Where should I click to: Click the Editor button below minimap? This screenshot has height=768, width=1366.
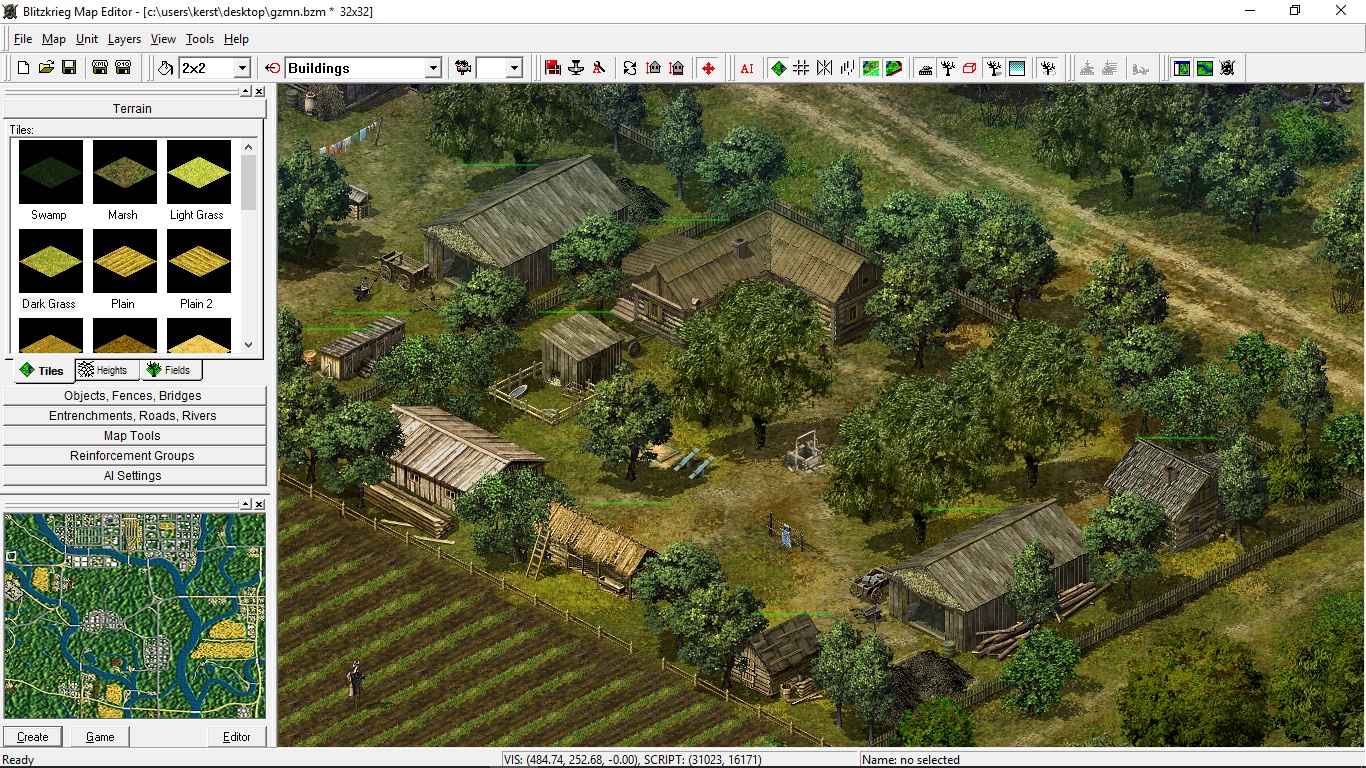point(237,737)
